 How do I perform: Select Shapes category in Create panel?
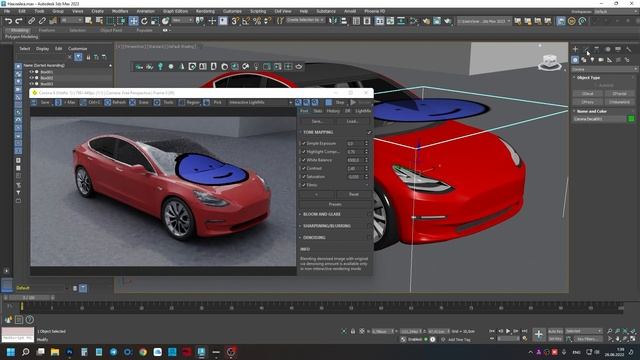[584, 60]
